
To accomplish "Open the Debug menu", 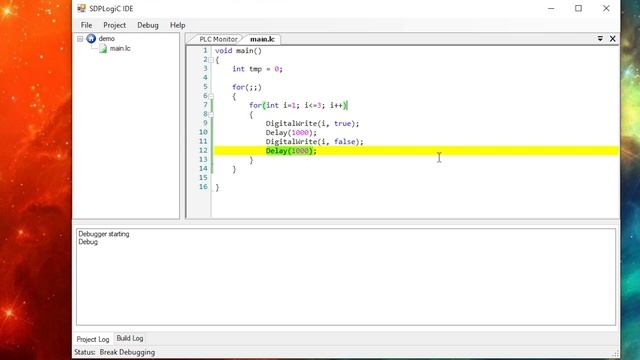I will pyautogui.click(x=148, y=25).
